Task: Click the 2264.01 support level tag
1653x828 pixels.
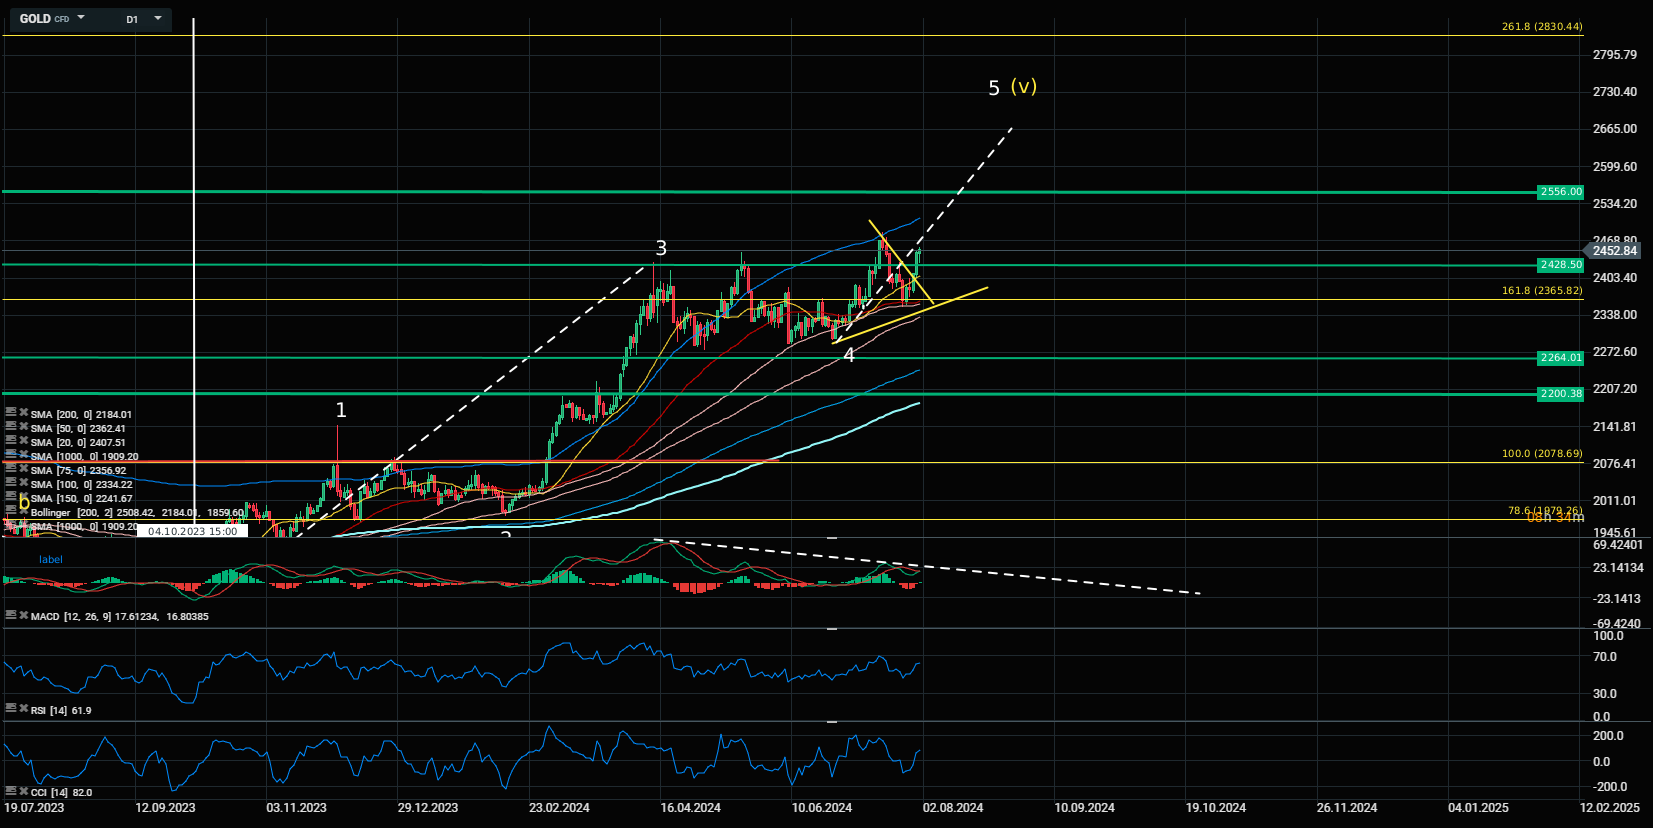Action: pyautogui.click(x=1560, y=358)
